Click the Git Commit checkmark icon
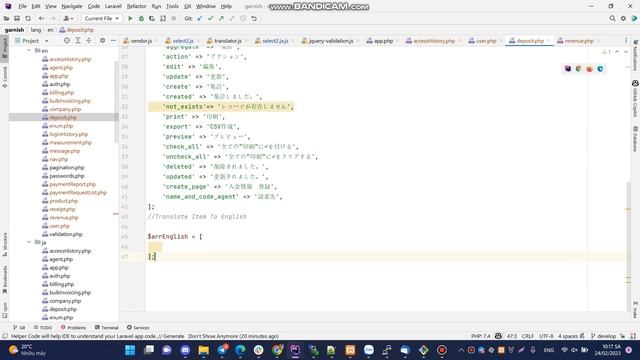 coord(210,18)
